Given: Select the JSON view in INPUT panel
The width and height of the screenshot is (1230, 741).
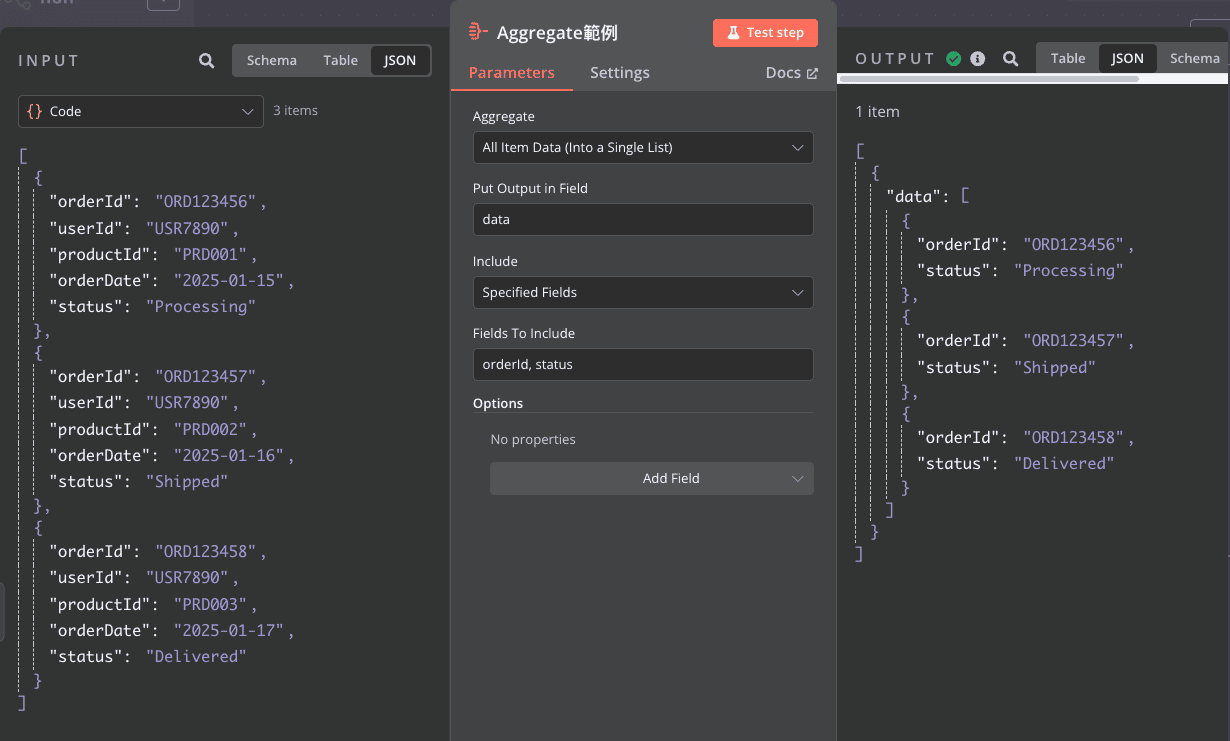Looking at the screenshot, I should pos(400,60).
